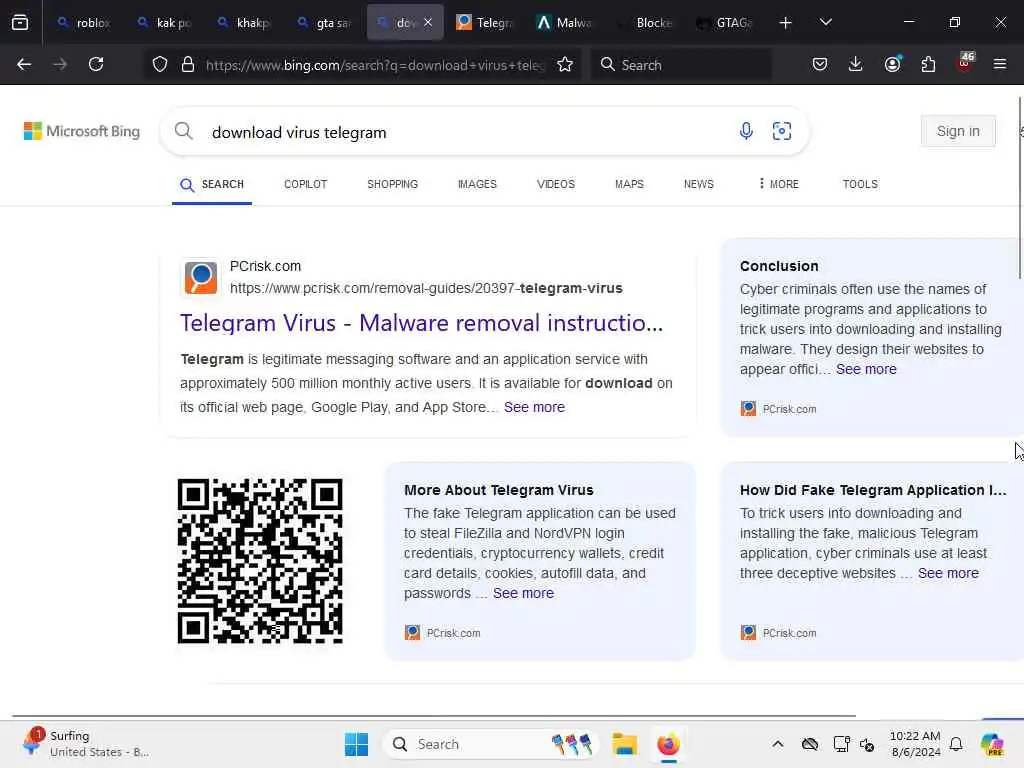This screenshot has height=768, width=1024.
Task: Search using voice microphone icon
Action: point(746,131)
